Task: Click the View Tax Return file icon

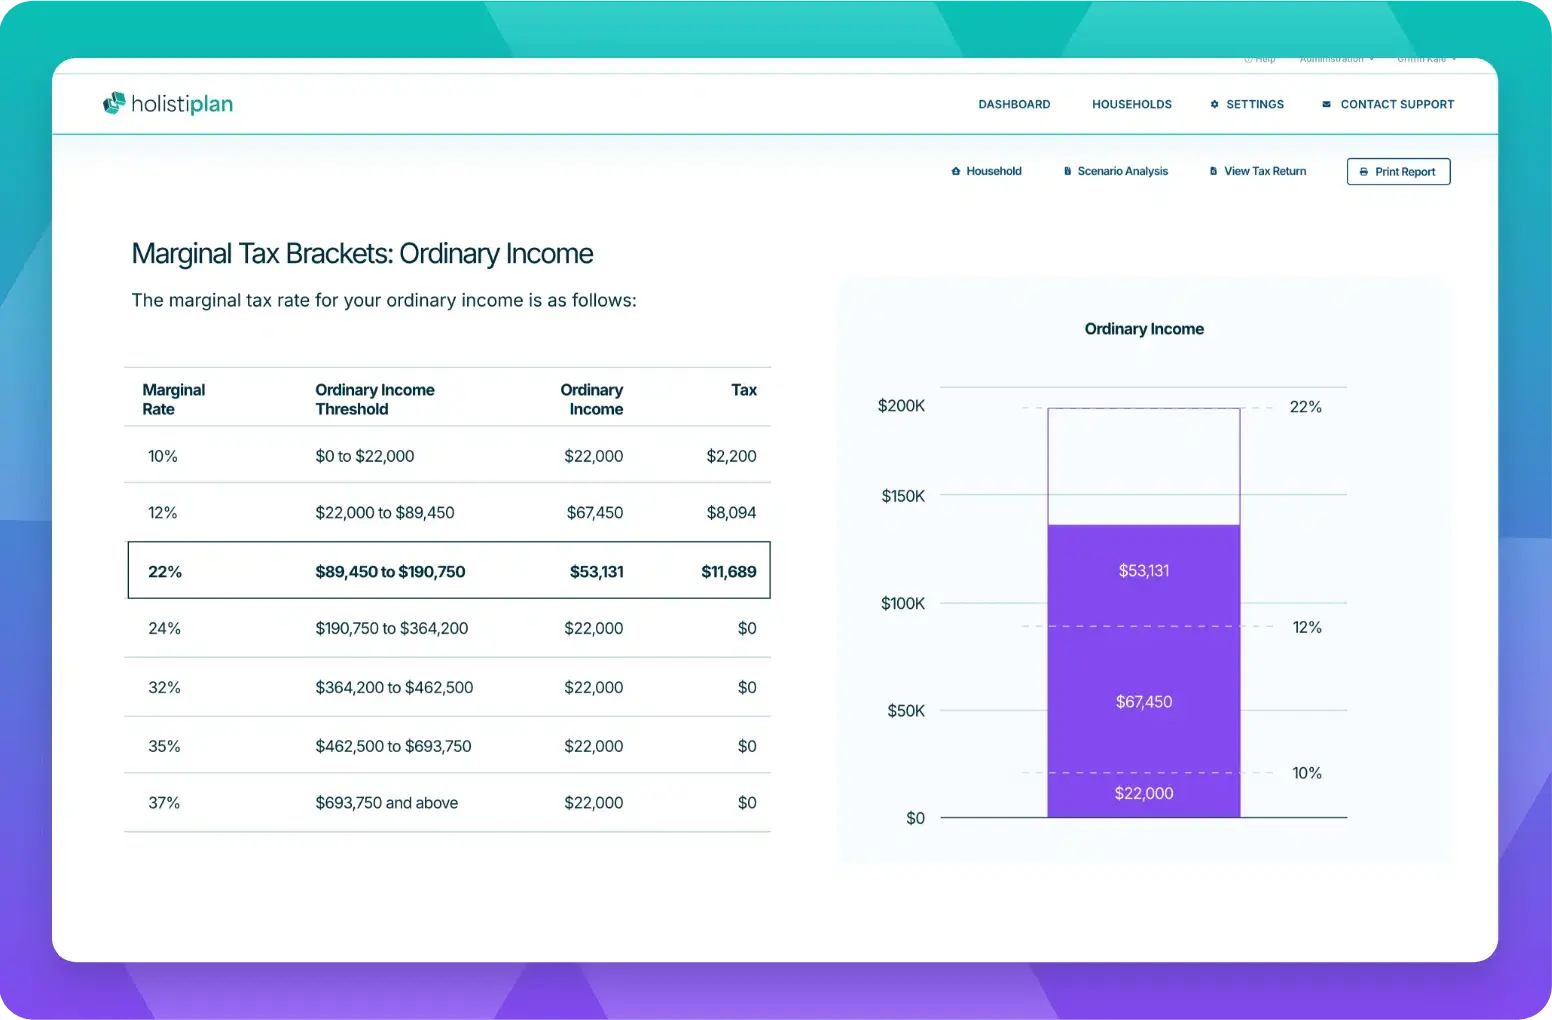Action: 1213,171
